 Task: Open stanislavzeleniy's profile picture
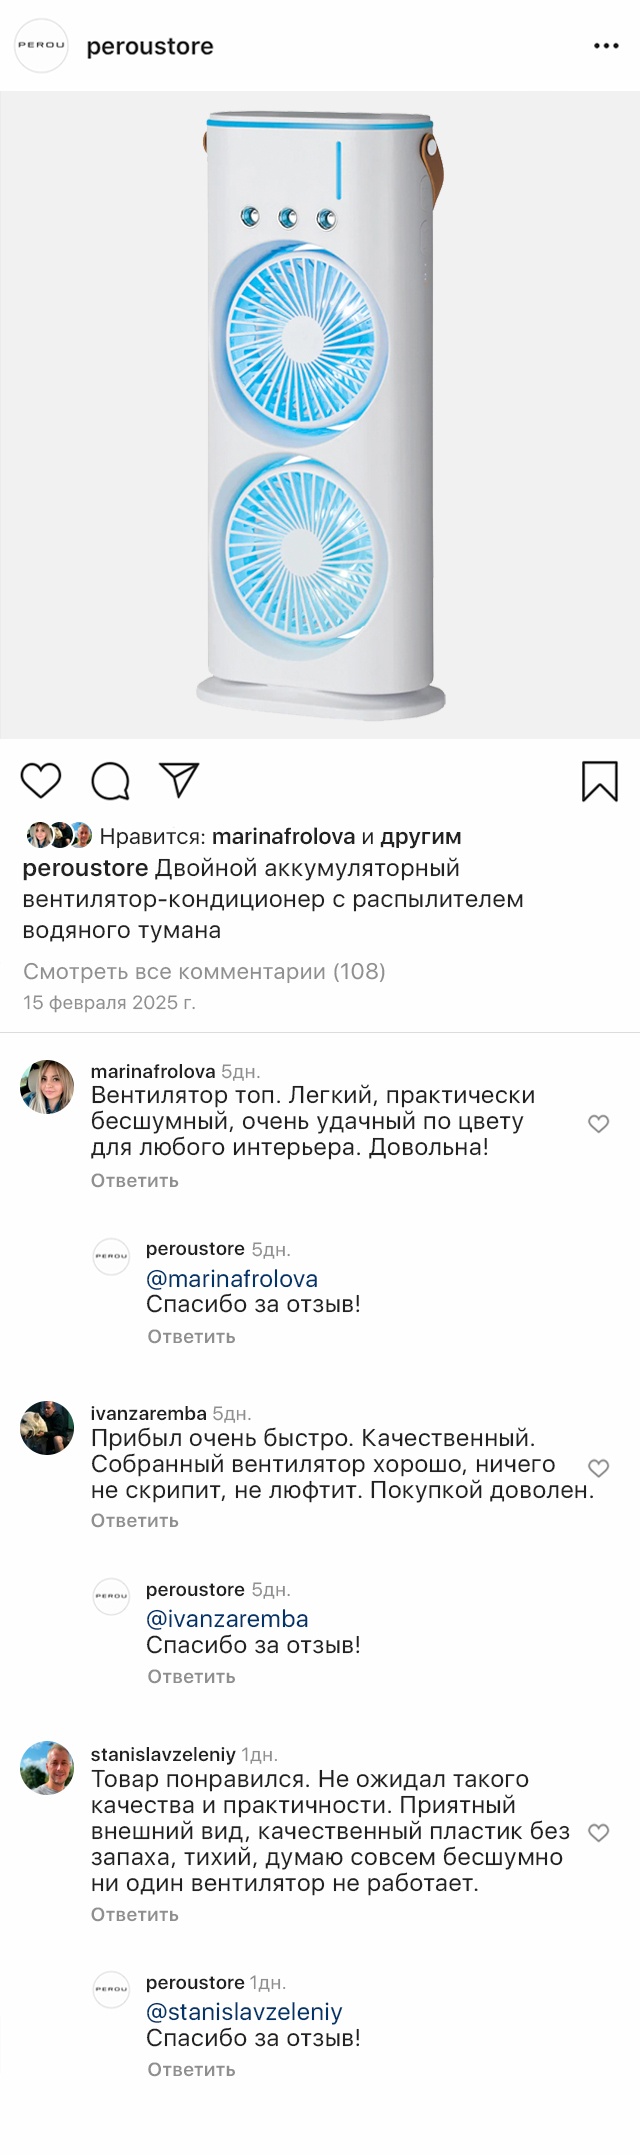click(47, 1768)
